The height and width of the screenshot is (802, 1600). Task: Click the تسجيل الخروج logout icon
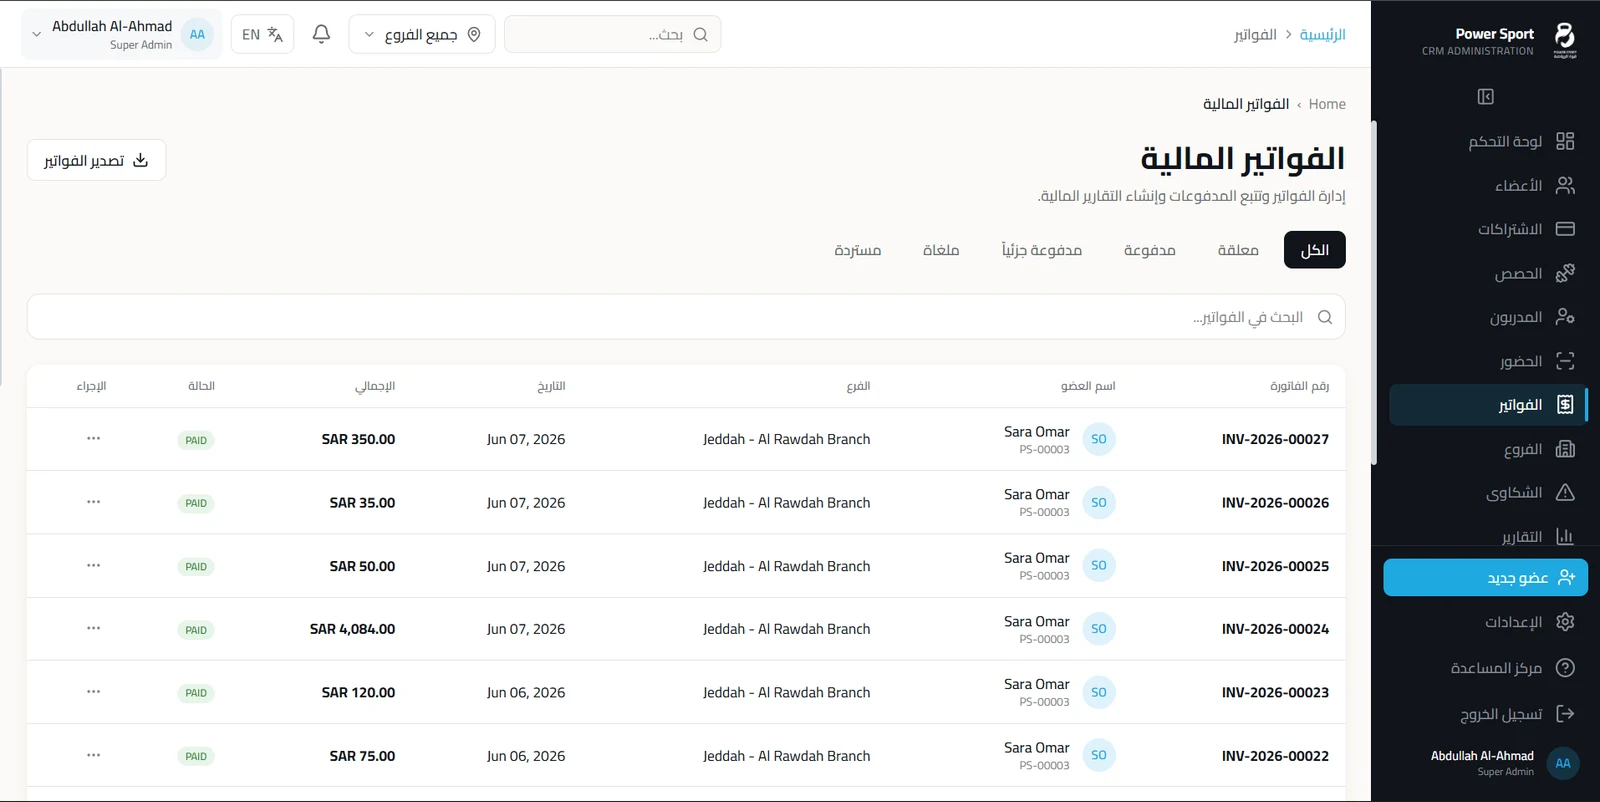point(1565,714)
